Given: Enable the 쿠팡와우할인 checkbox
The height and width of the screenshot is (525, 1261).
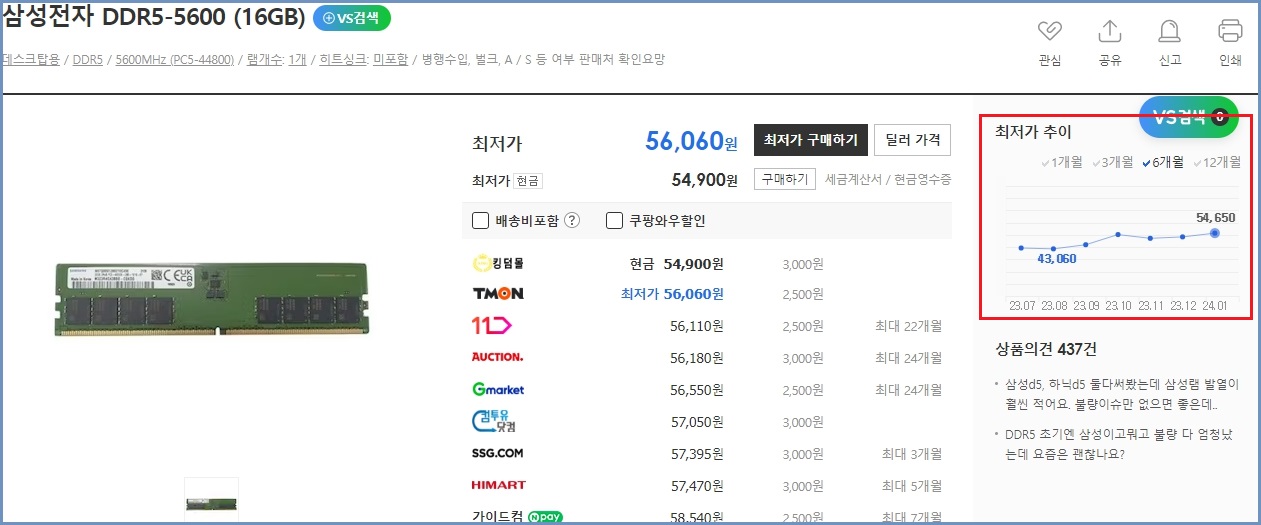Looking at the screenshot, I should [x=615, y=221].
